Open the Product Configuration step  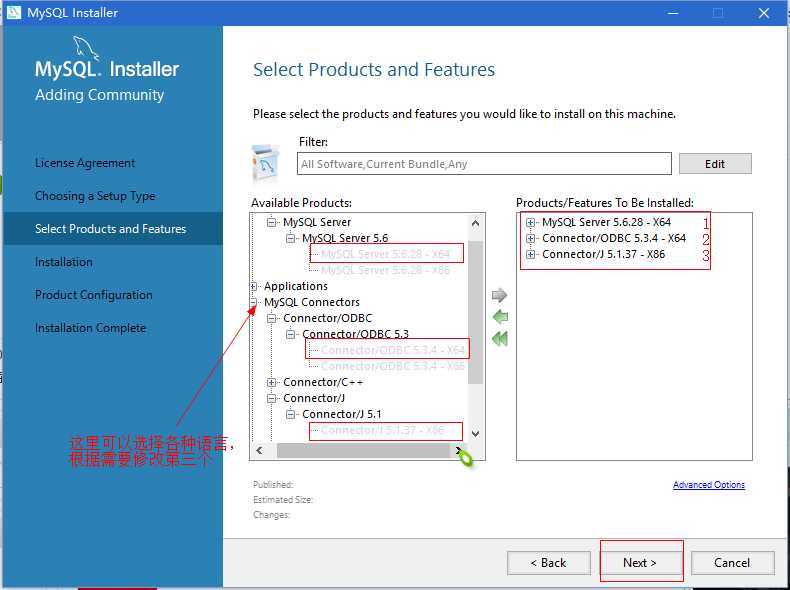point(94,295)
